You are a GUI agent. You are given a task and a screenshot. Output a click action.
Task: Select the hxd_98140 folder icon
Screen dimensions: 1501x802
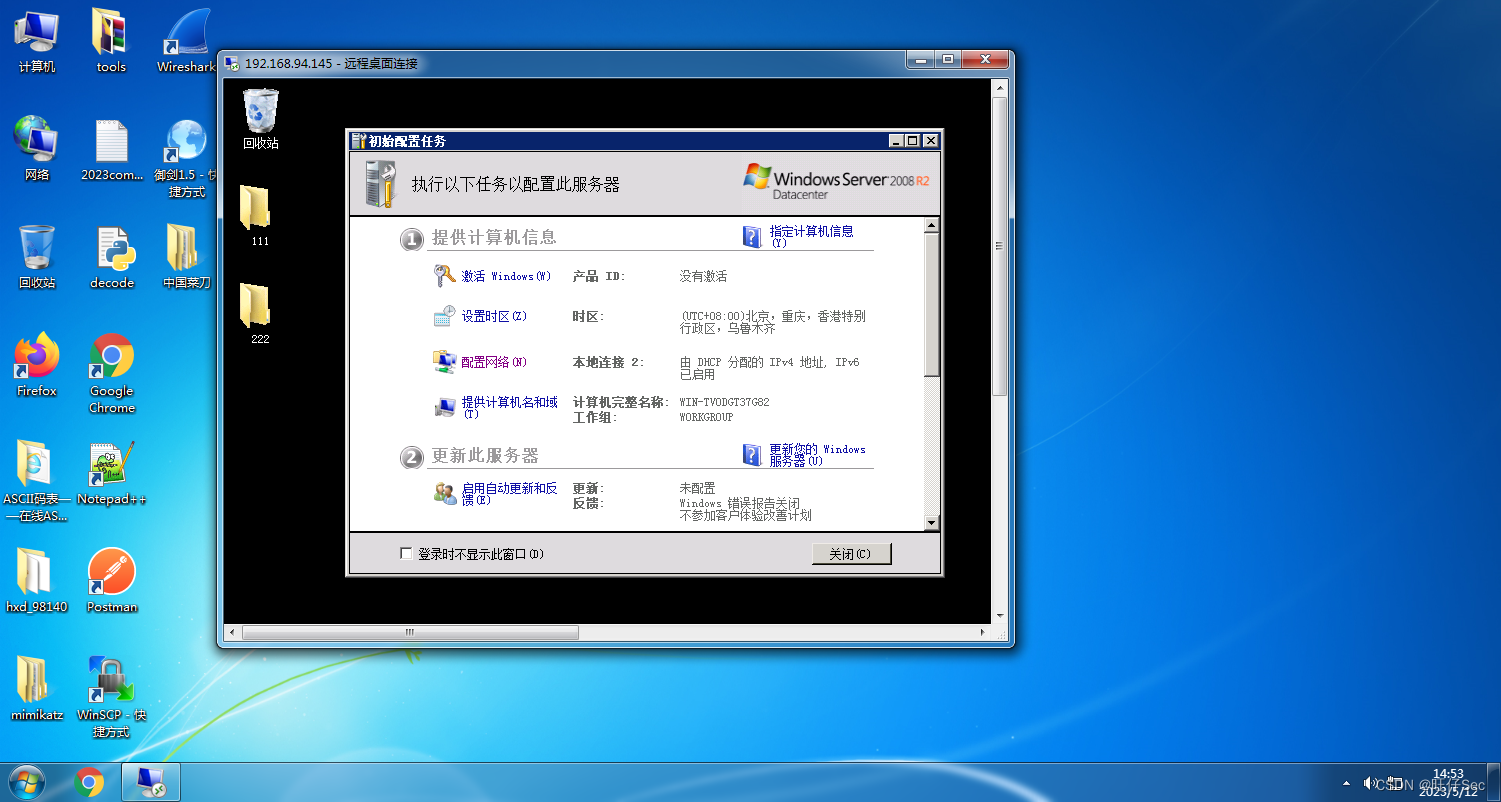click(x=37, y=580)
